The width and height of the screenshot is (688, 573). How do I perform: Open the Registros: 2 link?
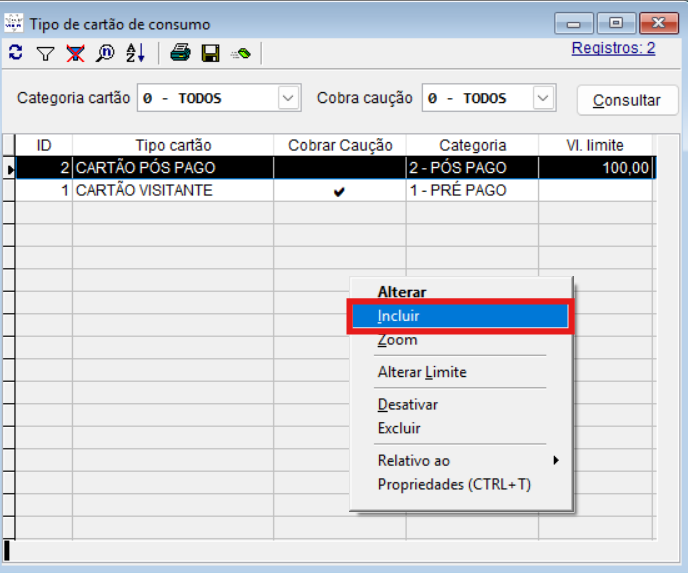(x=613, y=48)
